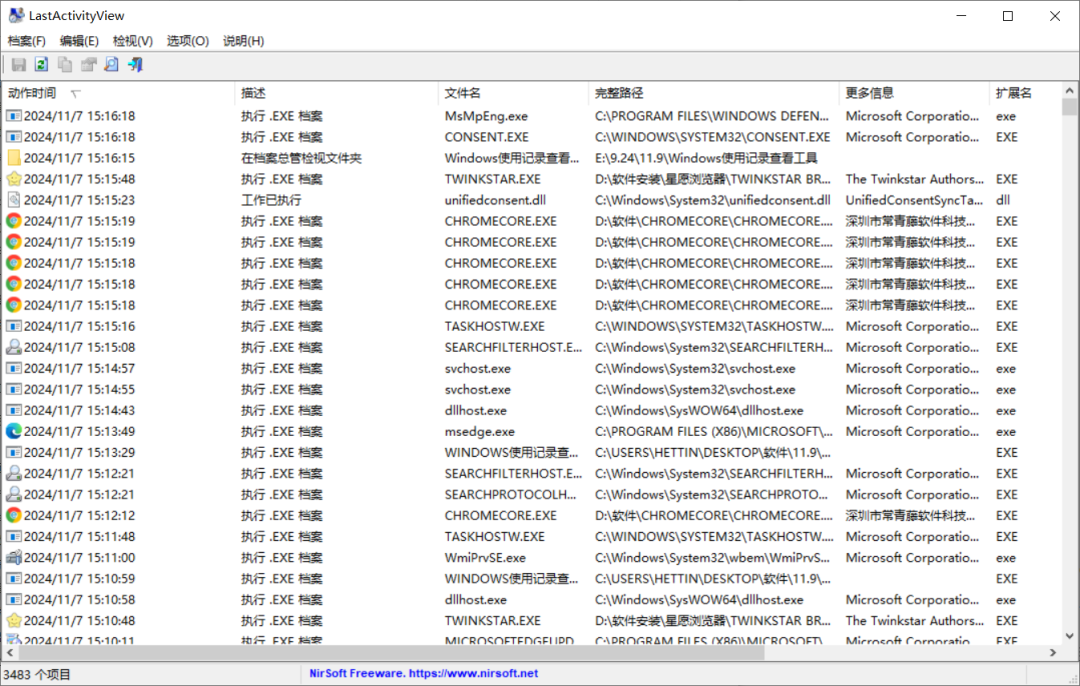Click the star icon of 15:15:48 TWINKSTAR row
This screenshot has width=1080, height=686.
point(14,179)
